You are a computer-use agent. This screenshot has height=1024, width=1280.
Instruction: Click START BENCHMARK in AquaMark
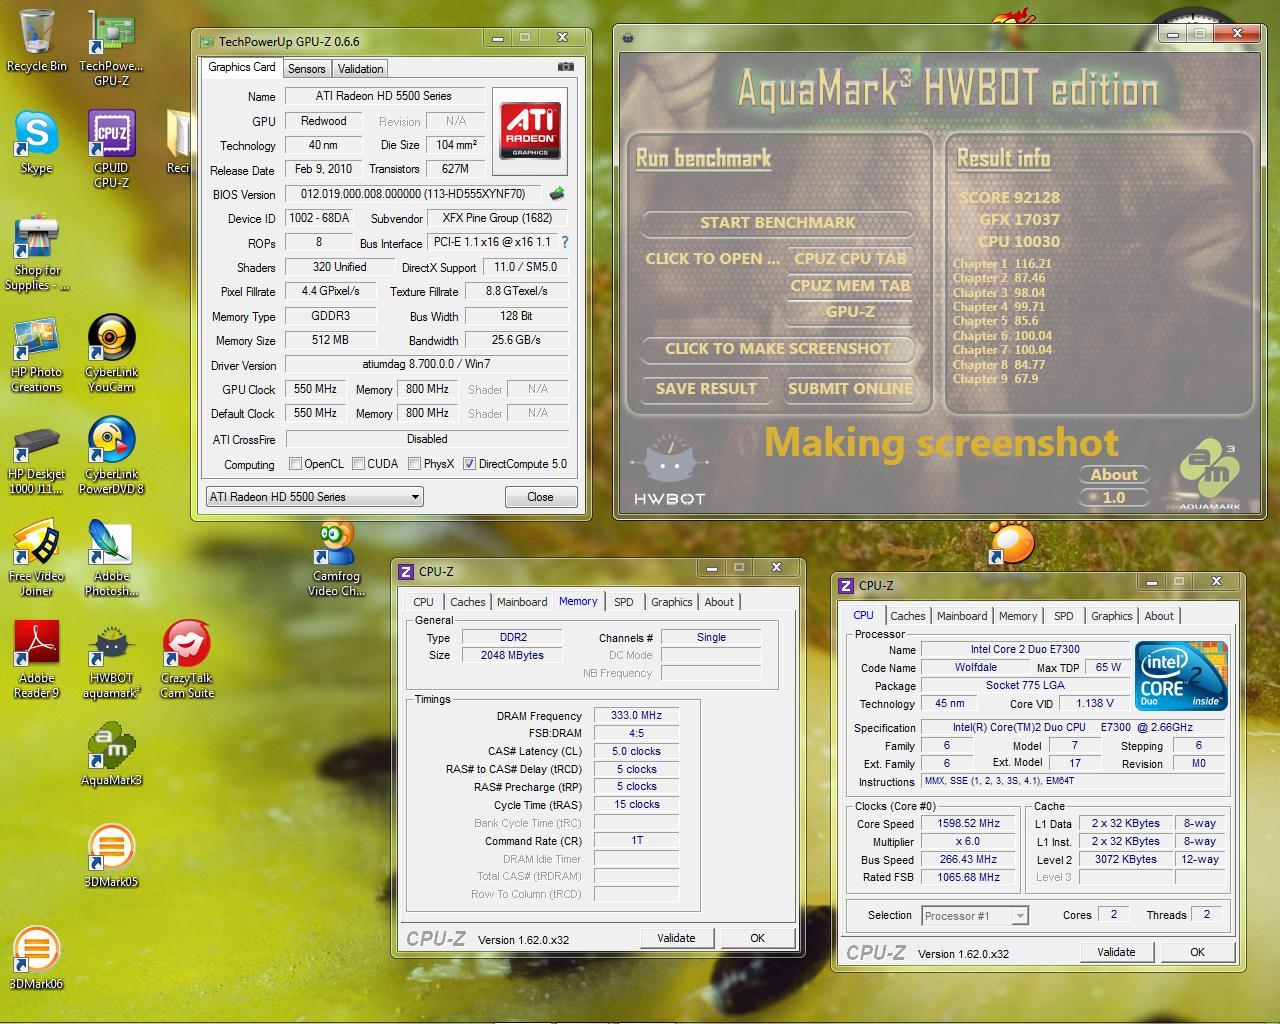(778, 223)
